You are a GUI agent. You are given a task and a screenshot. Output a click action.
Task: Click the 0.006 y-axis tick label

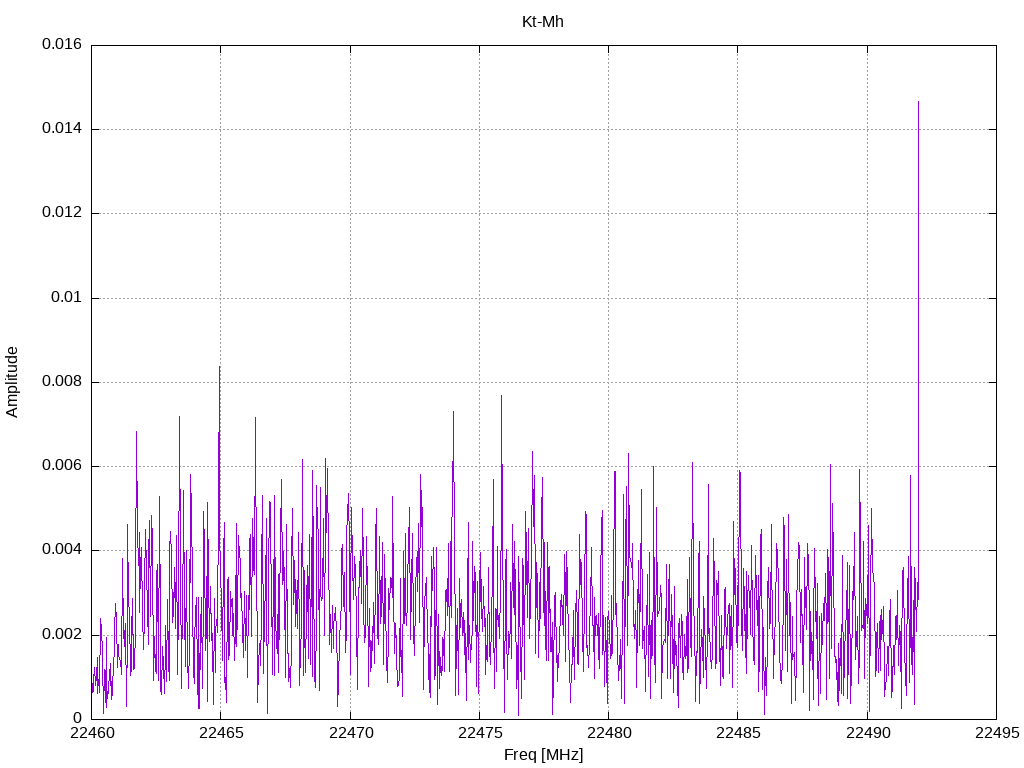pyautogui.click(x=62, y=466)
